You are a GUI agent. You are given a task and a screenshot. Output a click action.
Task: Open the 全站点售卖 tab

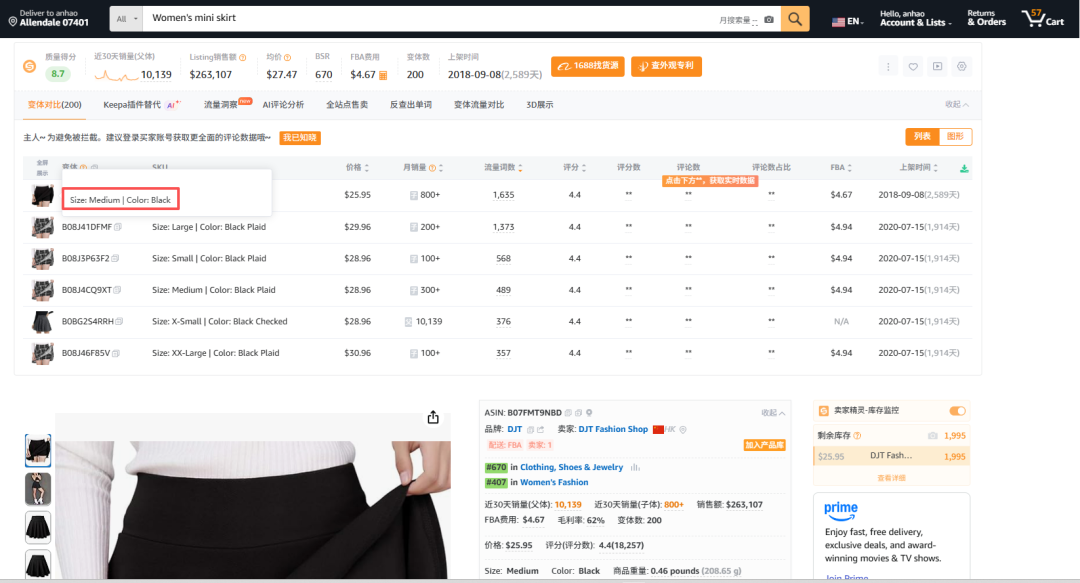pos(347,105)
